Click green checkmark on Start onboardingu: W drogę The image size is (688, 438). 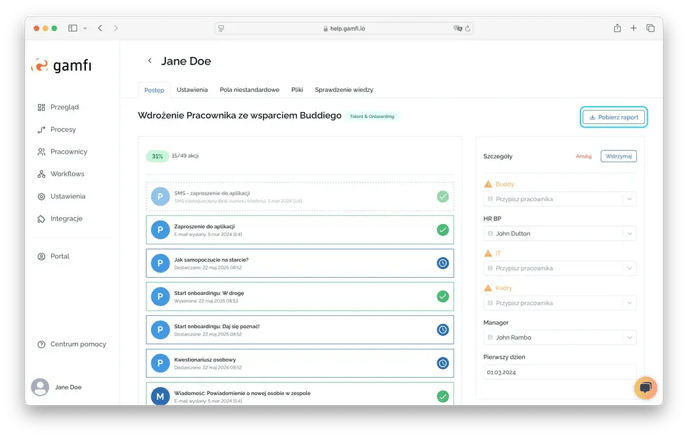point(442,296)
